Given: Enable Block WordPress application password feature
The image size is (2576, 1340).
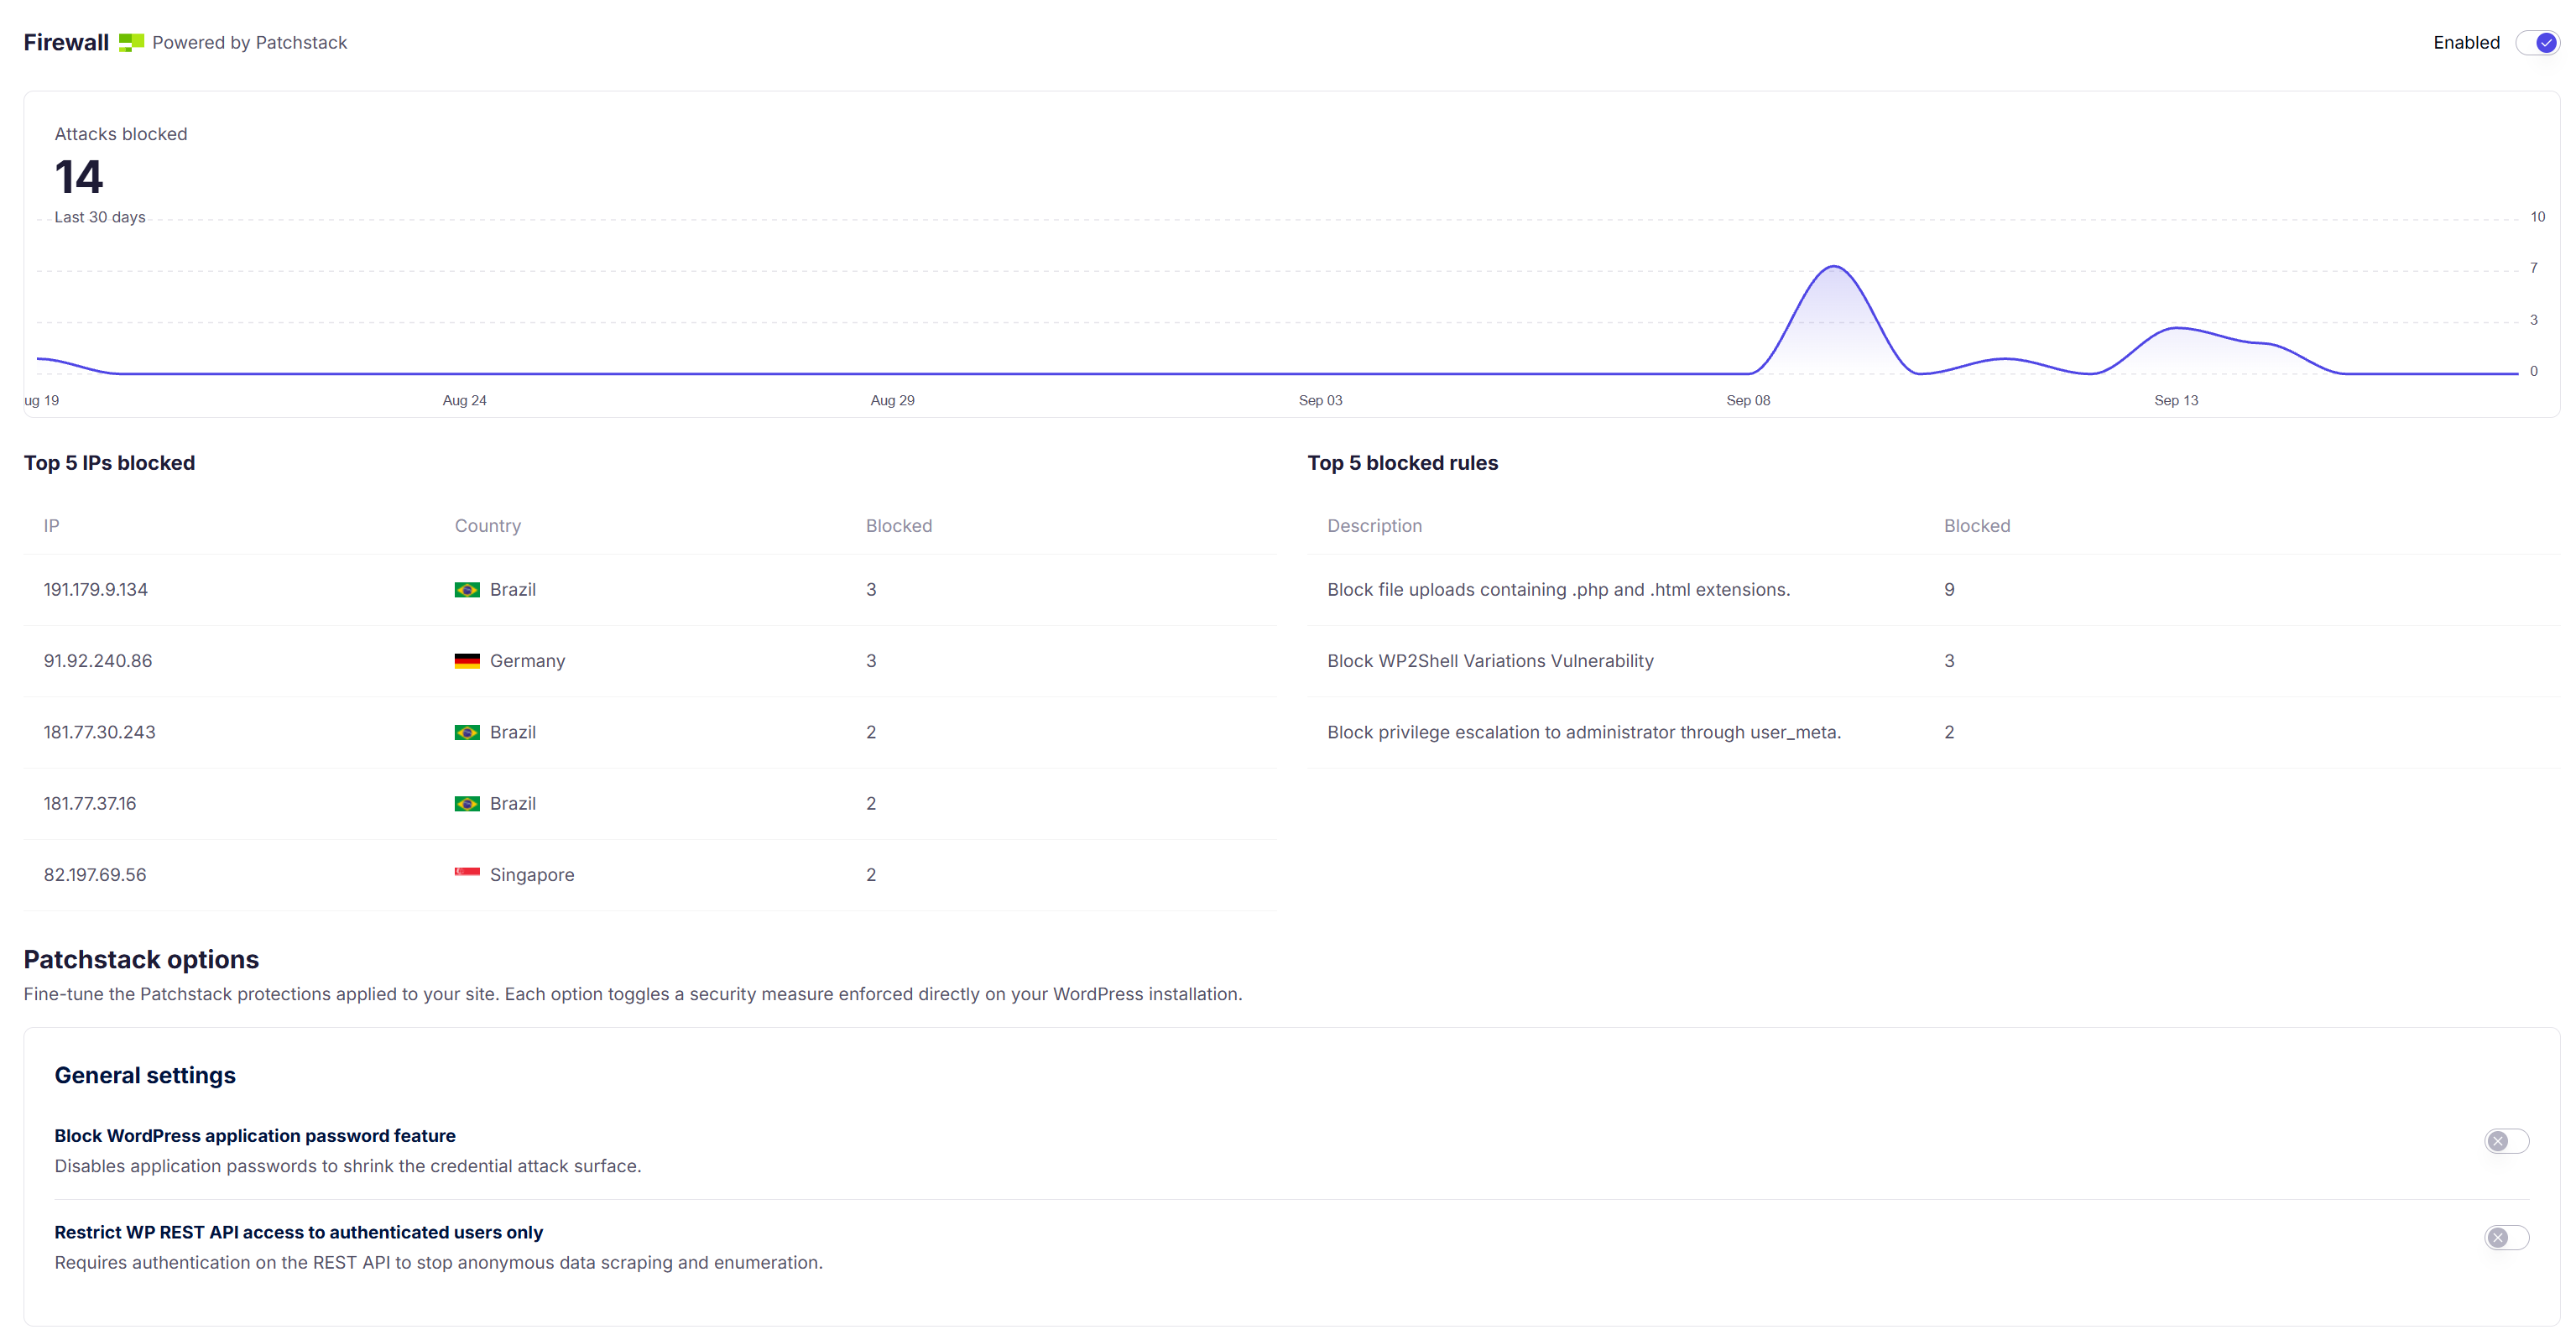Looking at the screenshot, I should (x=2507, y=1141).
